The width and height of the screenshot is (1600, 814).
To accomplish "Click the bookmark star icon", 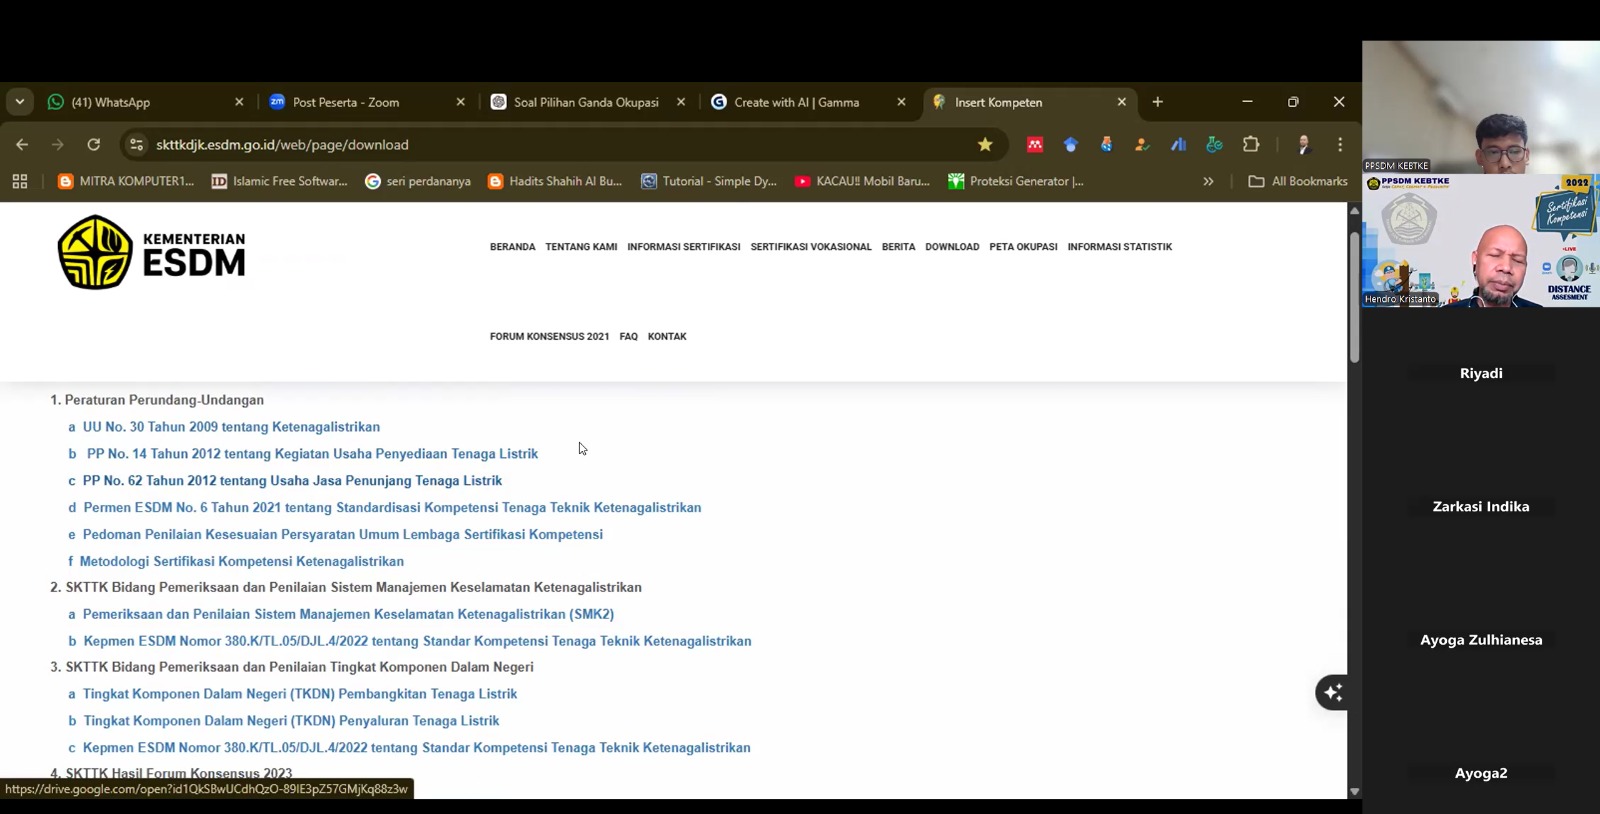I will click(x=985, y=144).
